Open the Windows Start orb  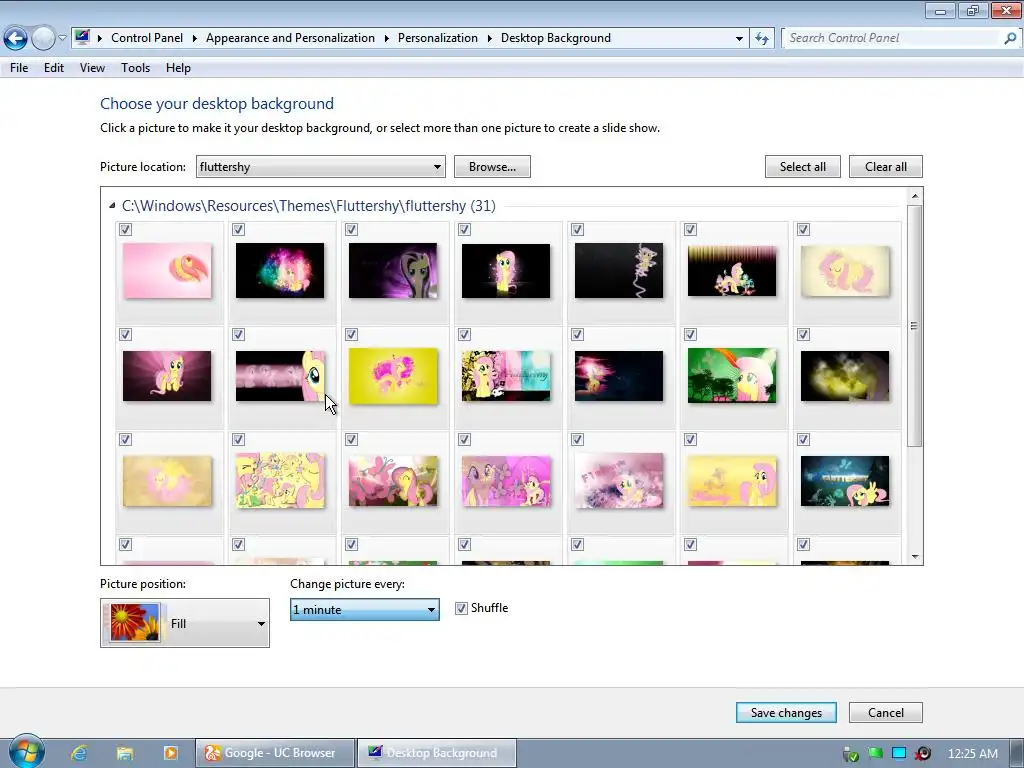coord(26,752)
